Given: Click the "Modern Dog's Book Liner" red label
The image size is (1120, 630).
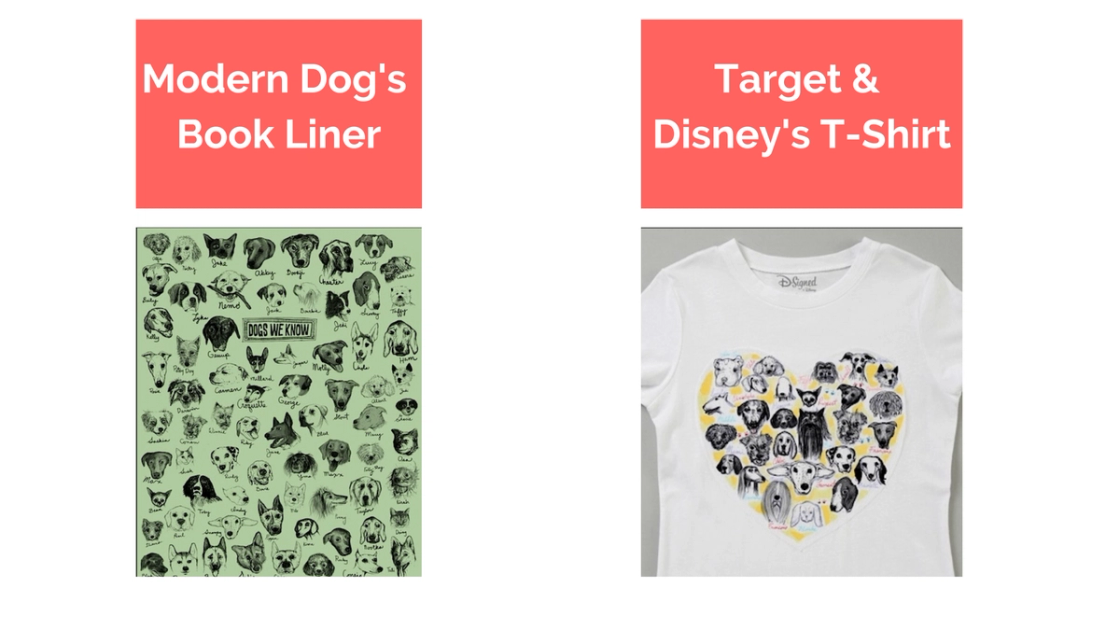Looking at the screenshot, I should [279, 114].
